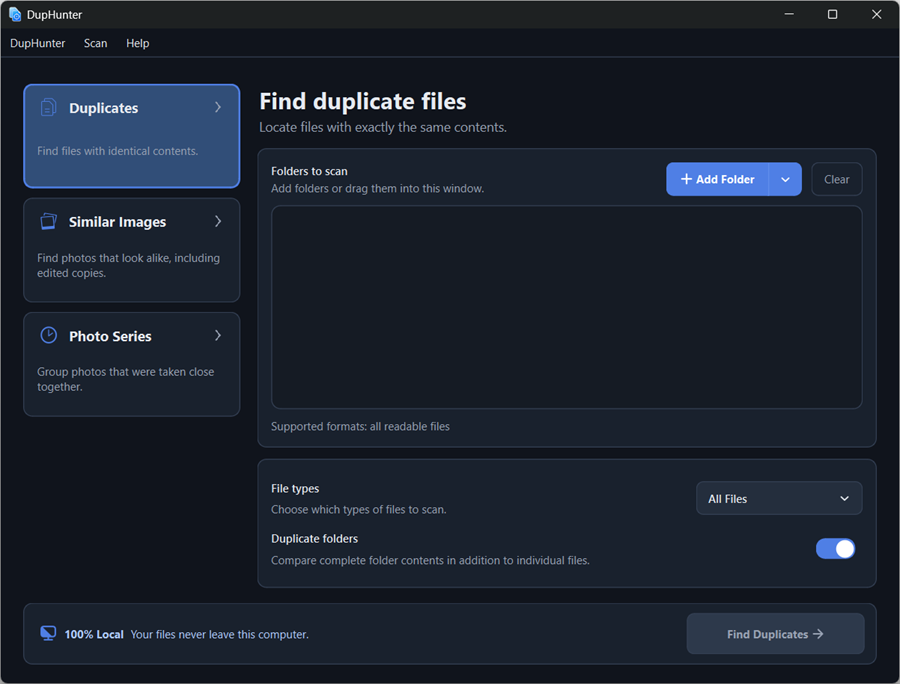Click the arrow icon on Find Duplicates
900x684 pixels.
(x=818, y=634)
